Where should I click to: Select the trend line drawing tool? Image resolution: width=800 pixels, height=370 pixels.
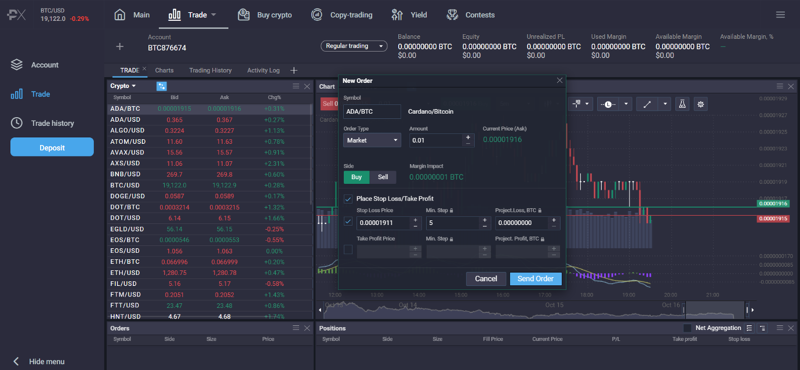647,104
